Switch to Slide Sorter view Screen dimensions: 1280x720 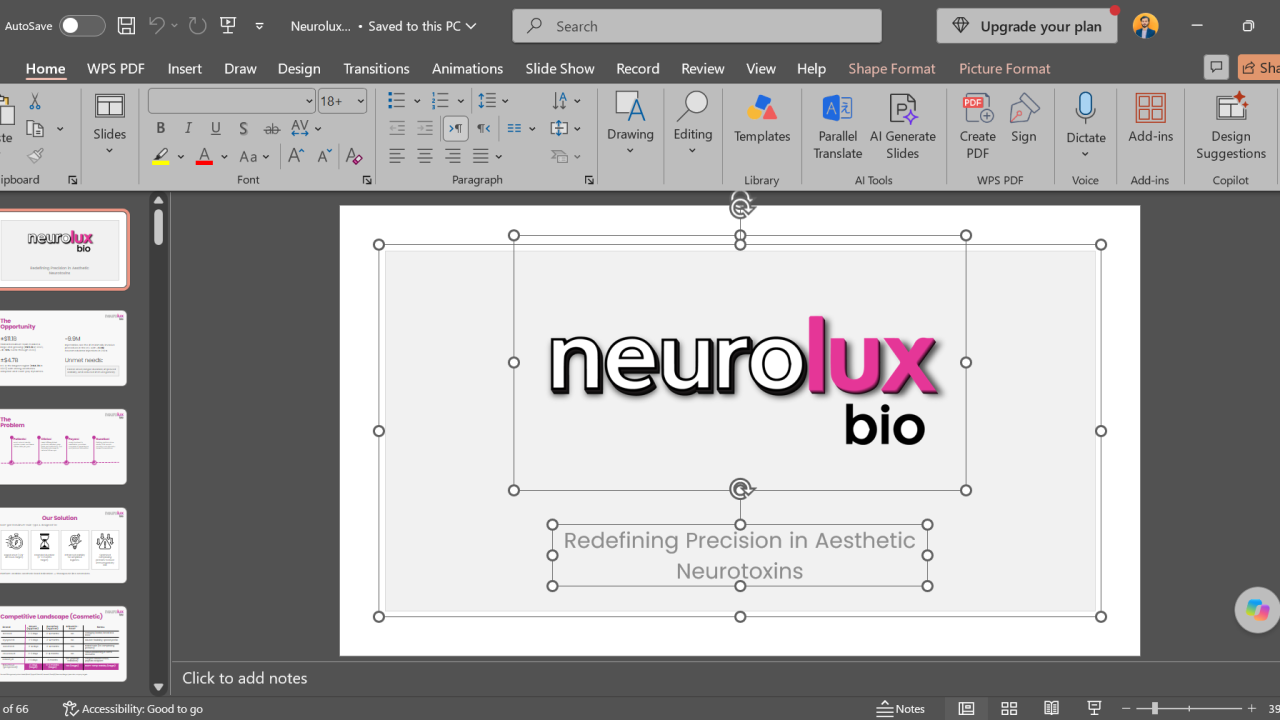pos(1009,708)
